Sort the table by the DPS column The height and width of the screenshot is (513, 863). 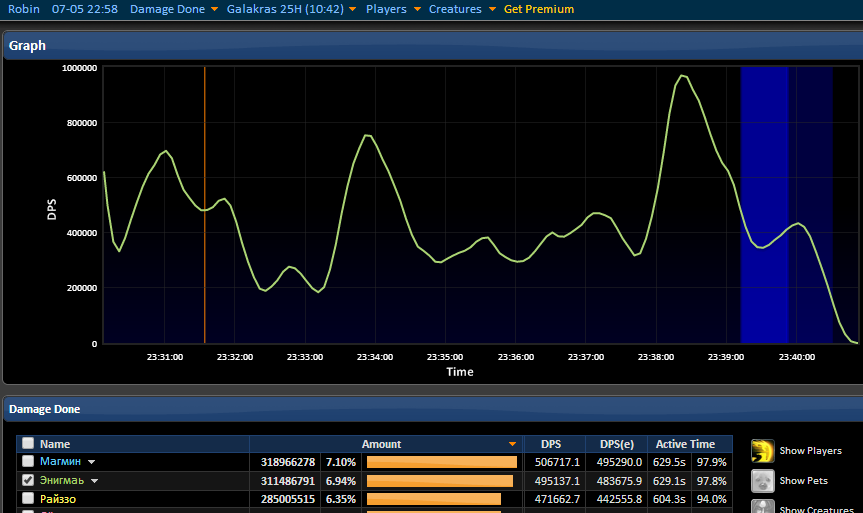[551, 444]
